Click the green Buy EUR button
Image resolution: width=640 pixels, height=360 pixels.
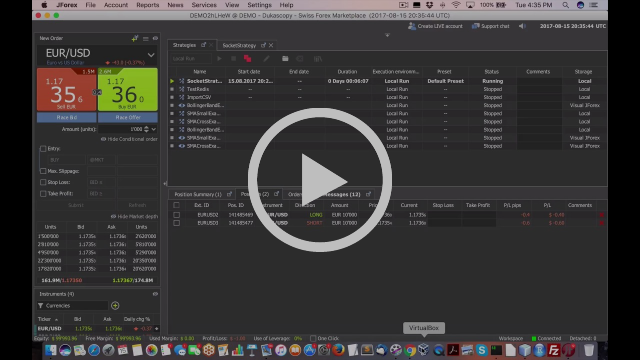(x=128, y=89)
